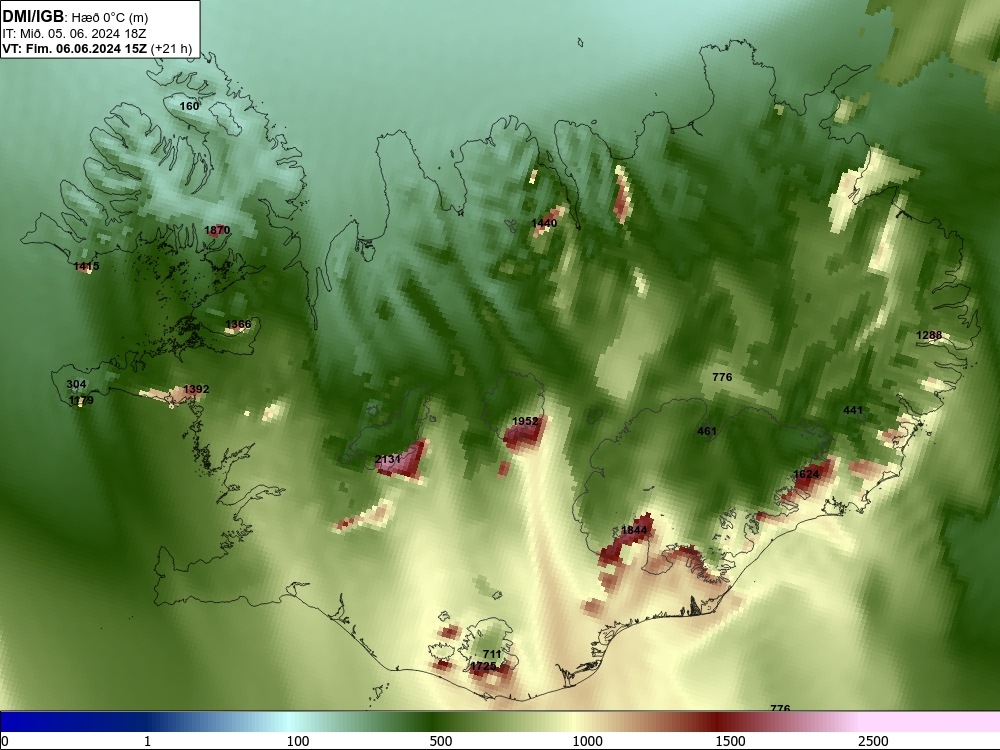Click the initial time line 'IT: Mið. 05. 06. 2024 18Z'
Viewport: 1000px width, 750px height.
click(74, 34)
